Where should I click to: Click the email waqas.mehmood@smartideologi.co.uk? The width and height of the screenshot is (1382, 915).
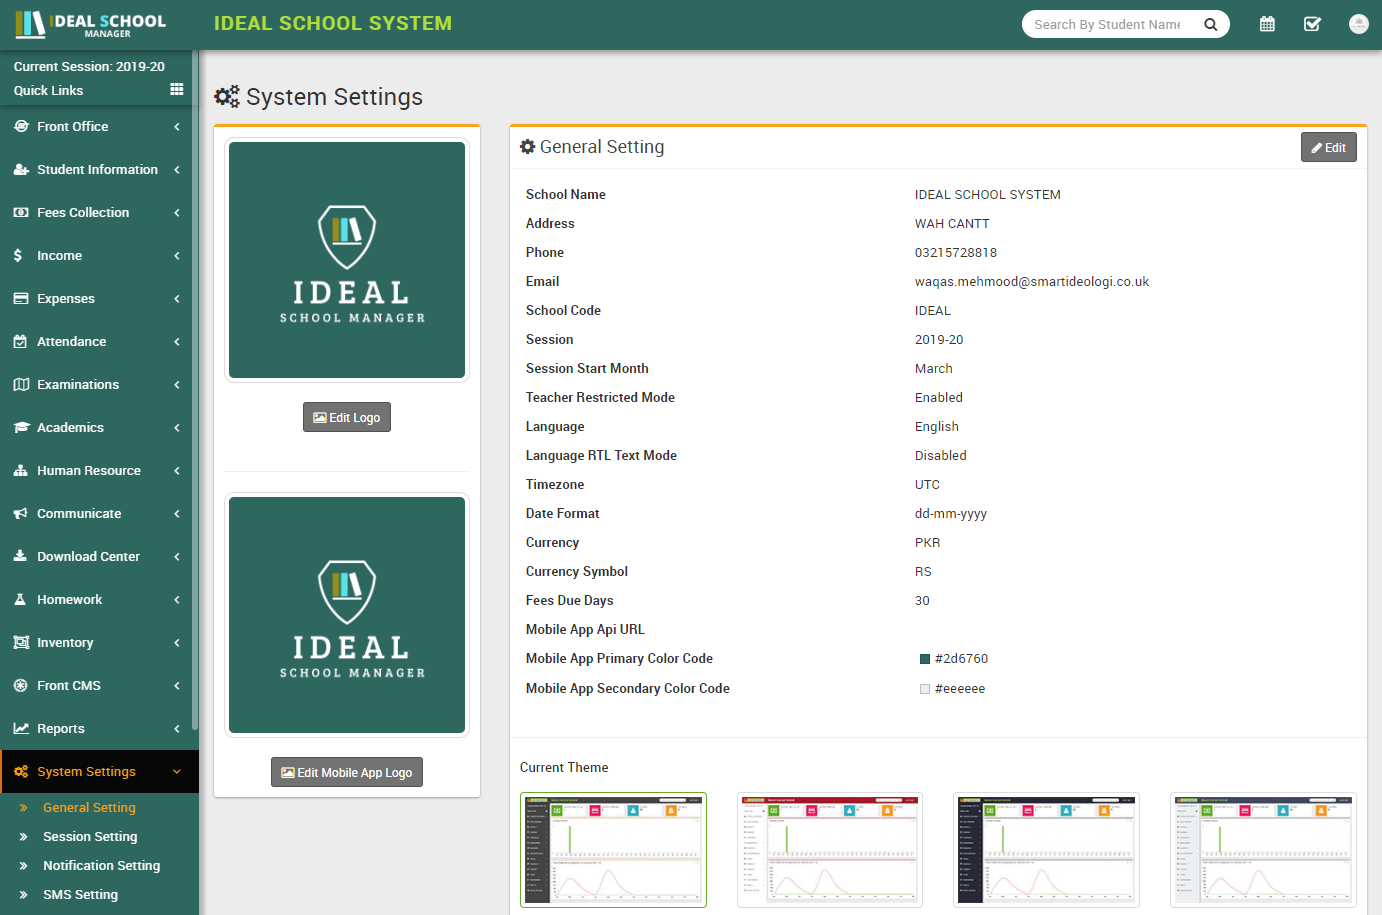[1032, 281]
